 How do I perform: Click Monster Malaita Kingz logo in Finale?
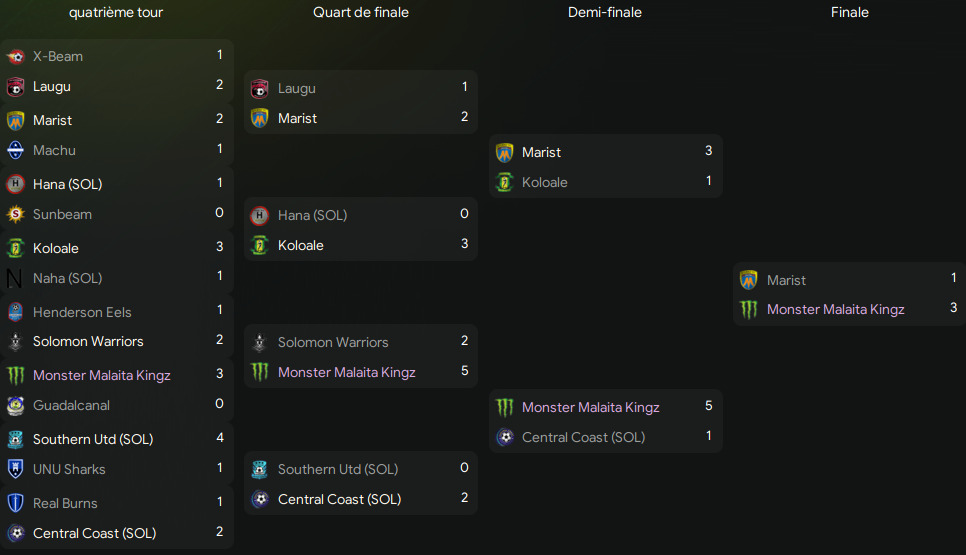[749, 309]
